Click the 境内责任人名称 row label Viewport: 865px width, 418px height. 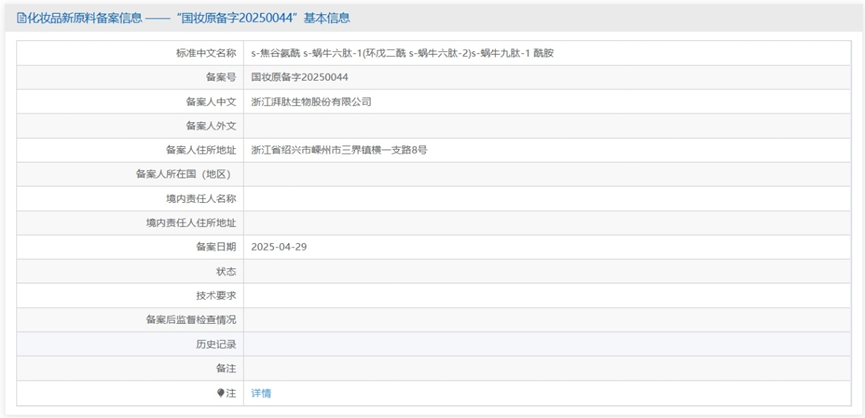199,198
